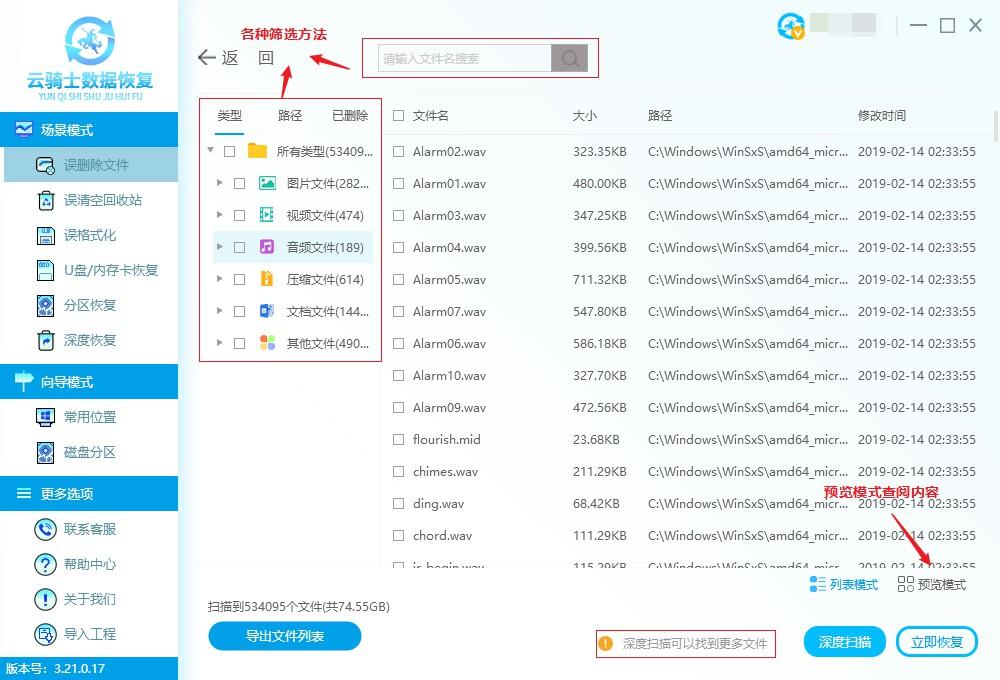The height and width of the screenshot is (680, 1000).
Task: Click the 所有类型 yellow folder icon
Action: coord(258,151)
